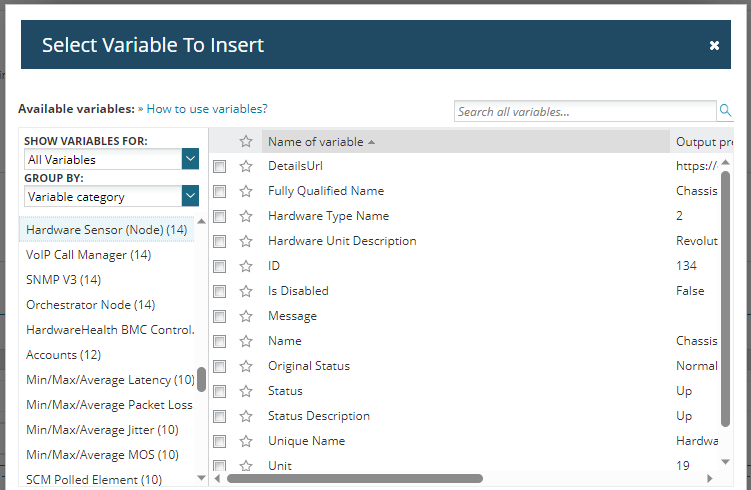Select the Unique Name variable checkbox
Image resolution: width=751 pixels, height=490 pixels.
(x=219, y=442)
